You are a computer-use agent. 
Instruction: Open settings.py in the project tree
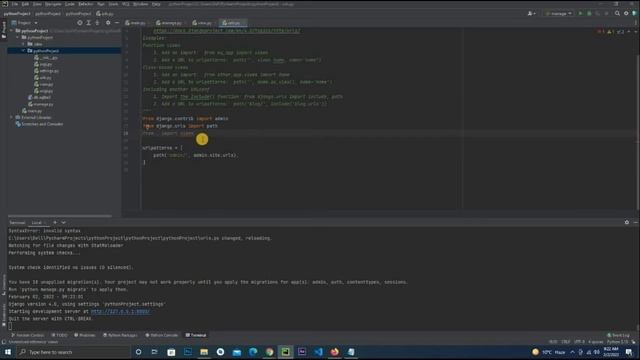pos(47,71)
